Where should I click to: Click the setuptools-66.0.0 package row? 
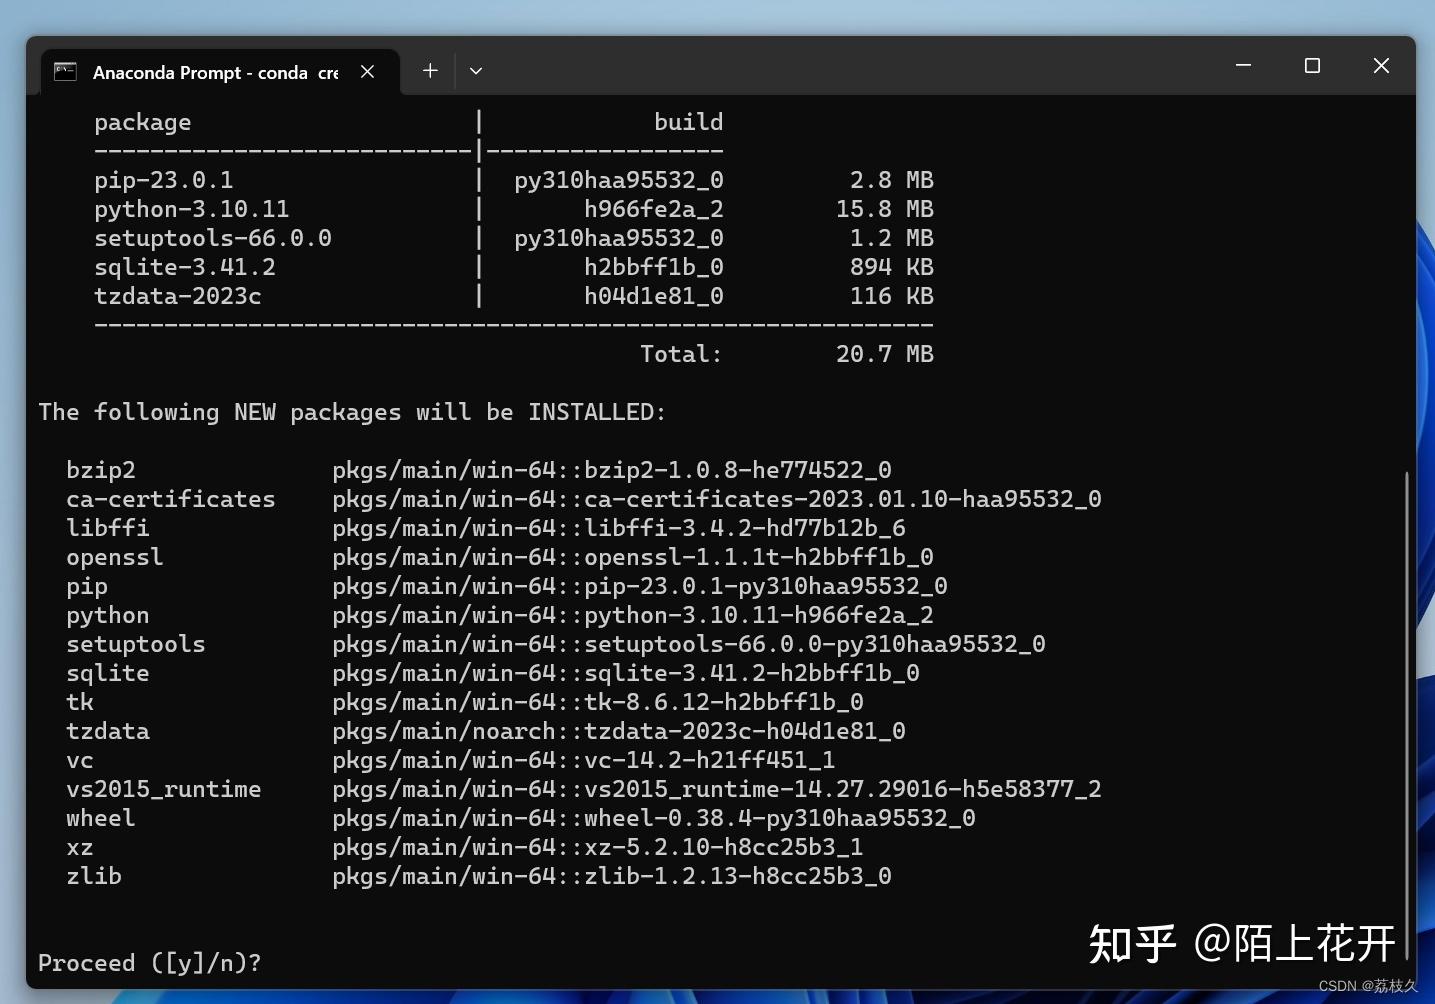click(x=213, y=237)
